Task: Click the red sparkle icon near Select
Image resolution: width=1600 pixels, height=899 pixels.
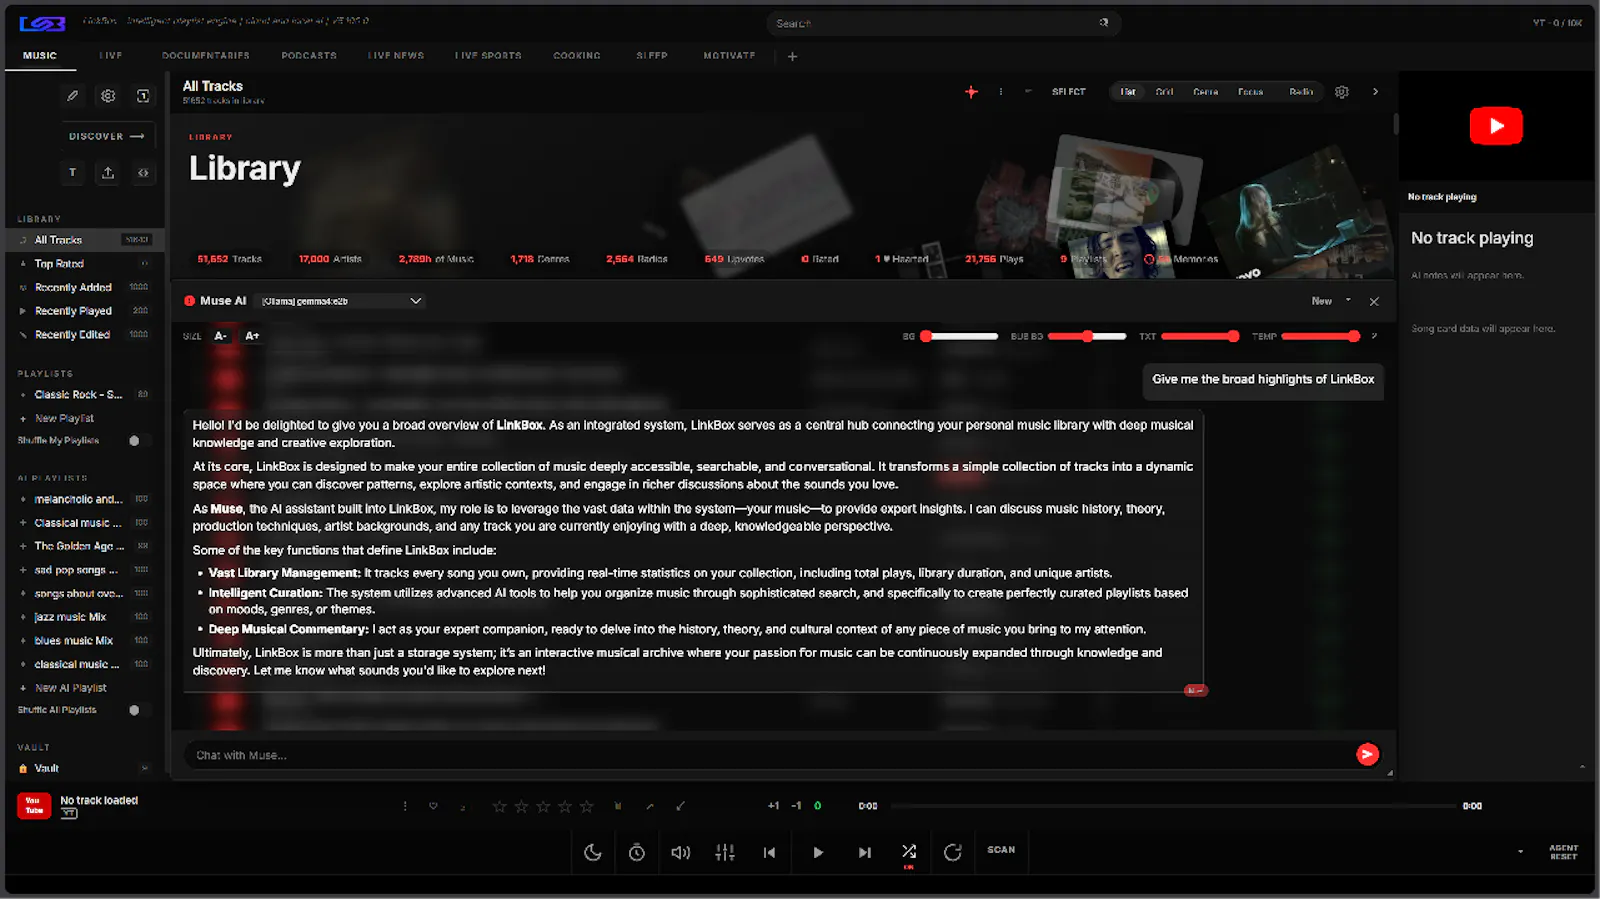Action: pyautogui.click(x=971, y=92)
